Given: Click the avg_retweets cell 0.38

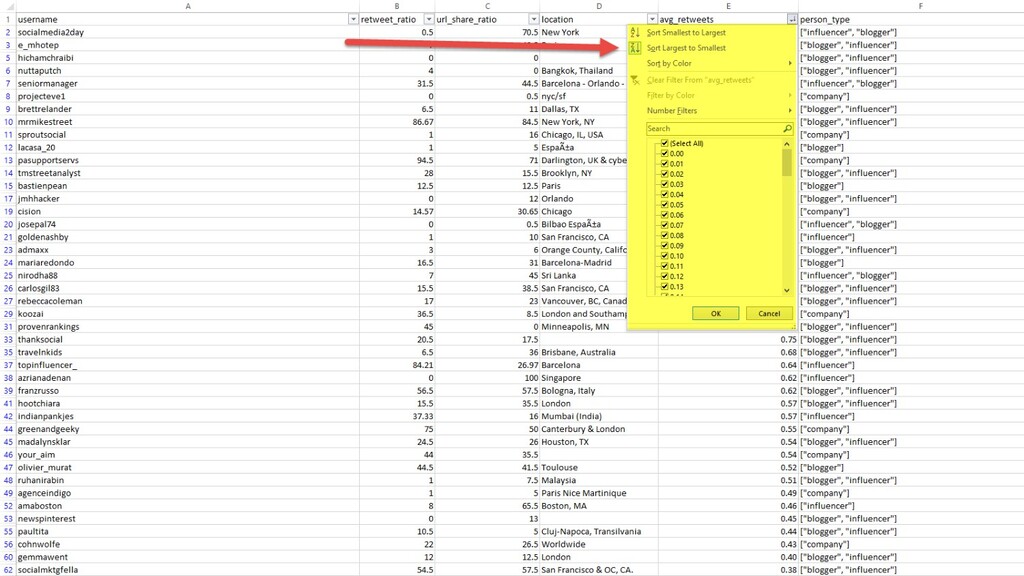Looking at the screenshot, I should pos(728,569).
